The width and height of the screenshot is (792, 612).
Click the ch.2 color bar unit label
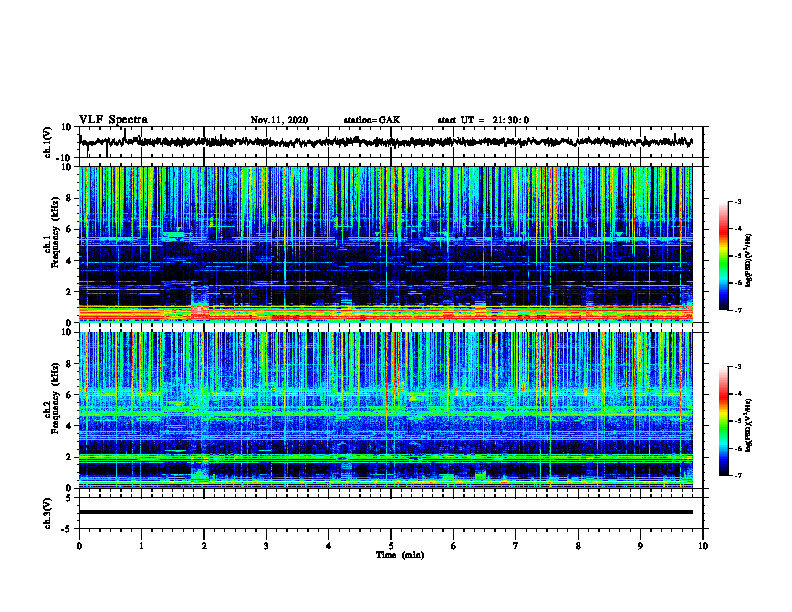[749, 425]
